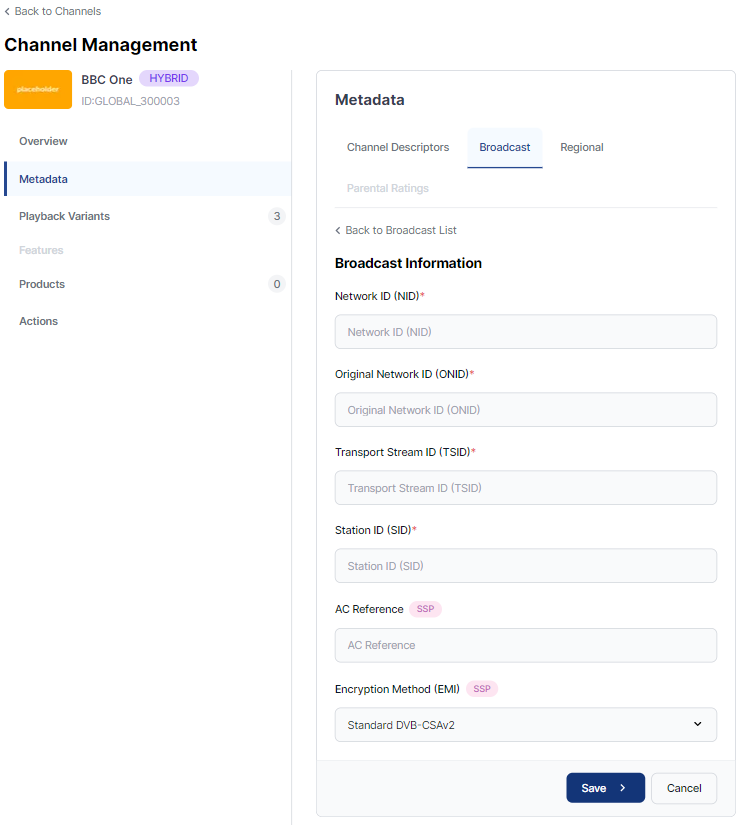Click the HYBRID badge next to BBC One

click(168, 78)
